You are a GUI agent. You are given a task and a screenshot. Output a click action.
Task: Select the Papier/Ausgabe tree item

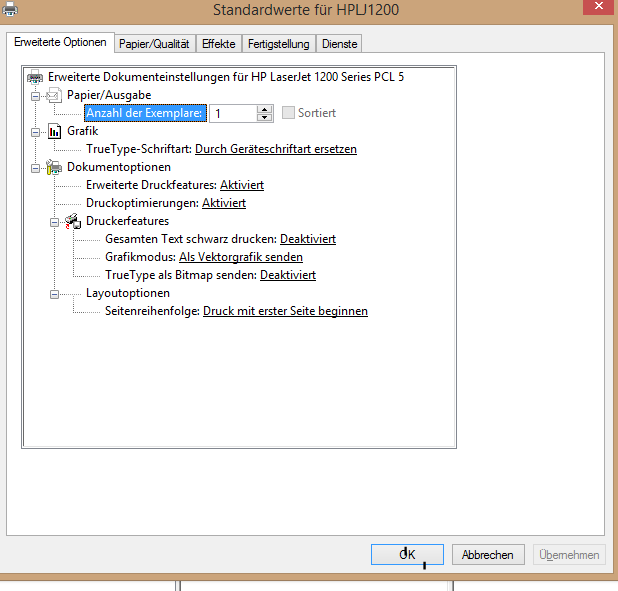(x=109, y=95)
